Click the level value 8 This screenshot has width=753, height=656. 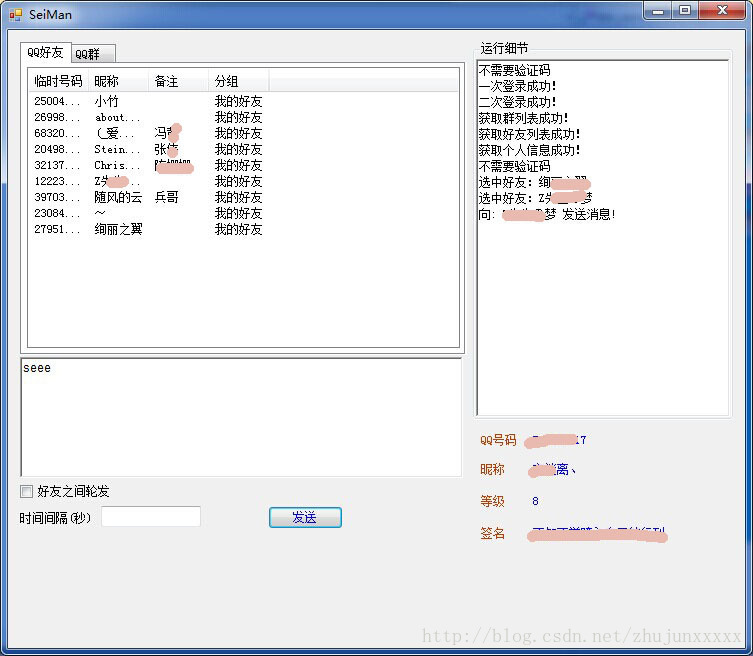click(535, 501)
